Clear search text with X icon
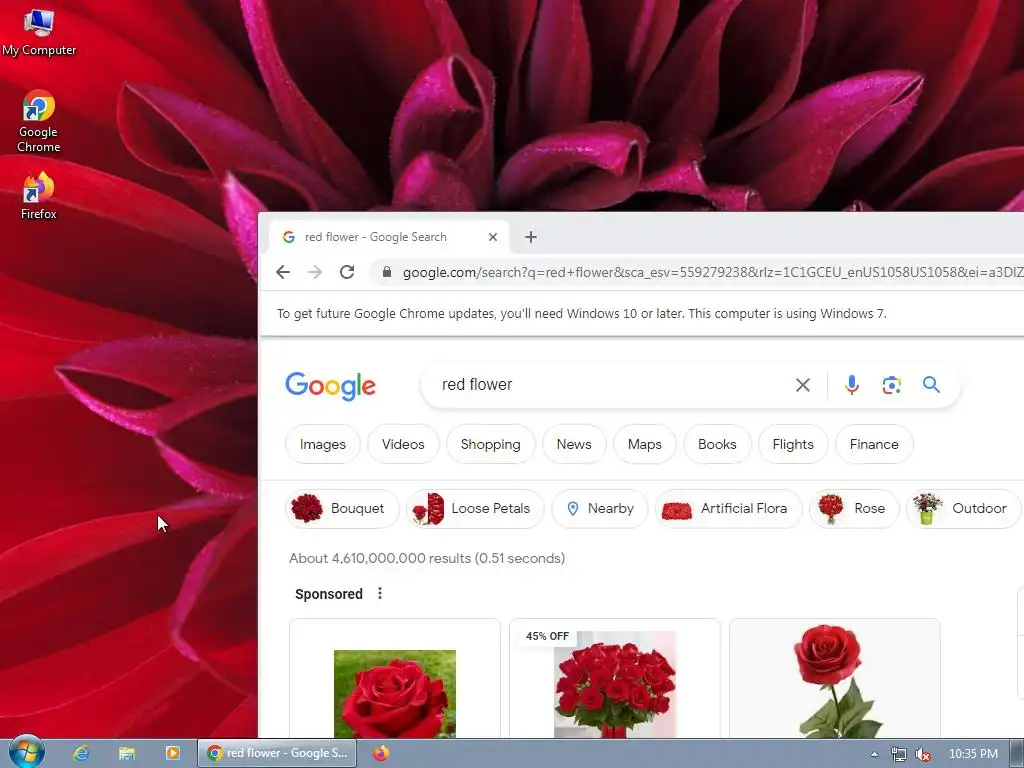The height and width of the screenshot is (768, 1024). [x=803, y=385]
